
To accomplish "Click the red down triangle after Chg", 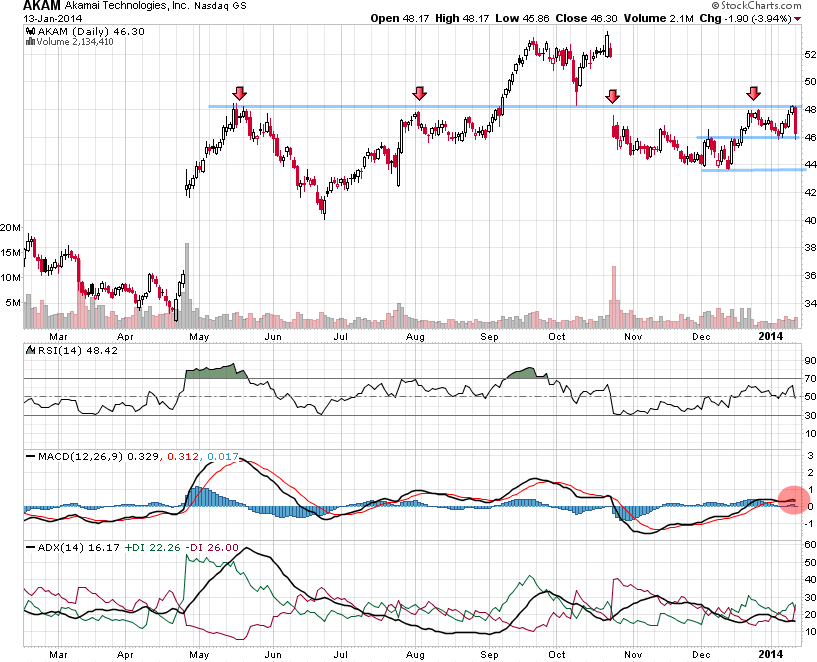I will point(797,19).
